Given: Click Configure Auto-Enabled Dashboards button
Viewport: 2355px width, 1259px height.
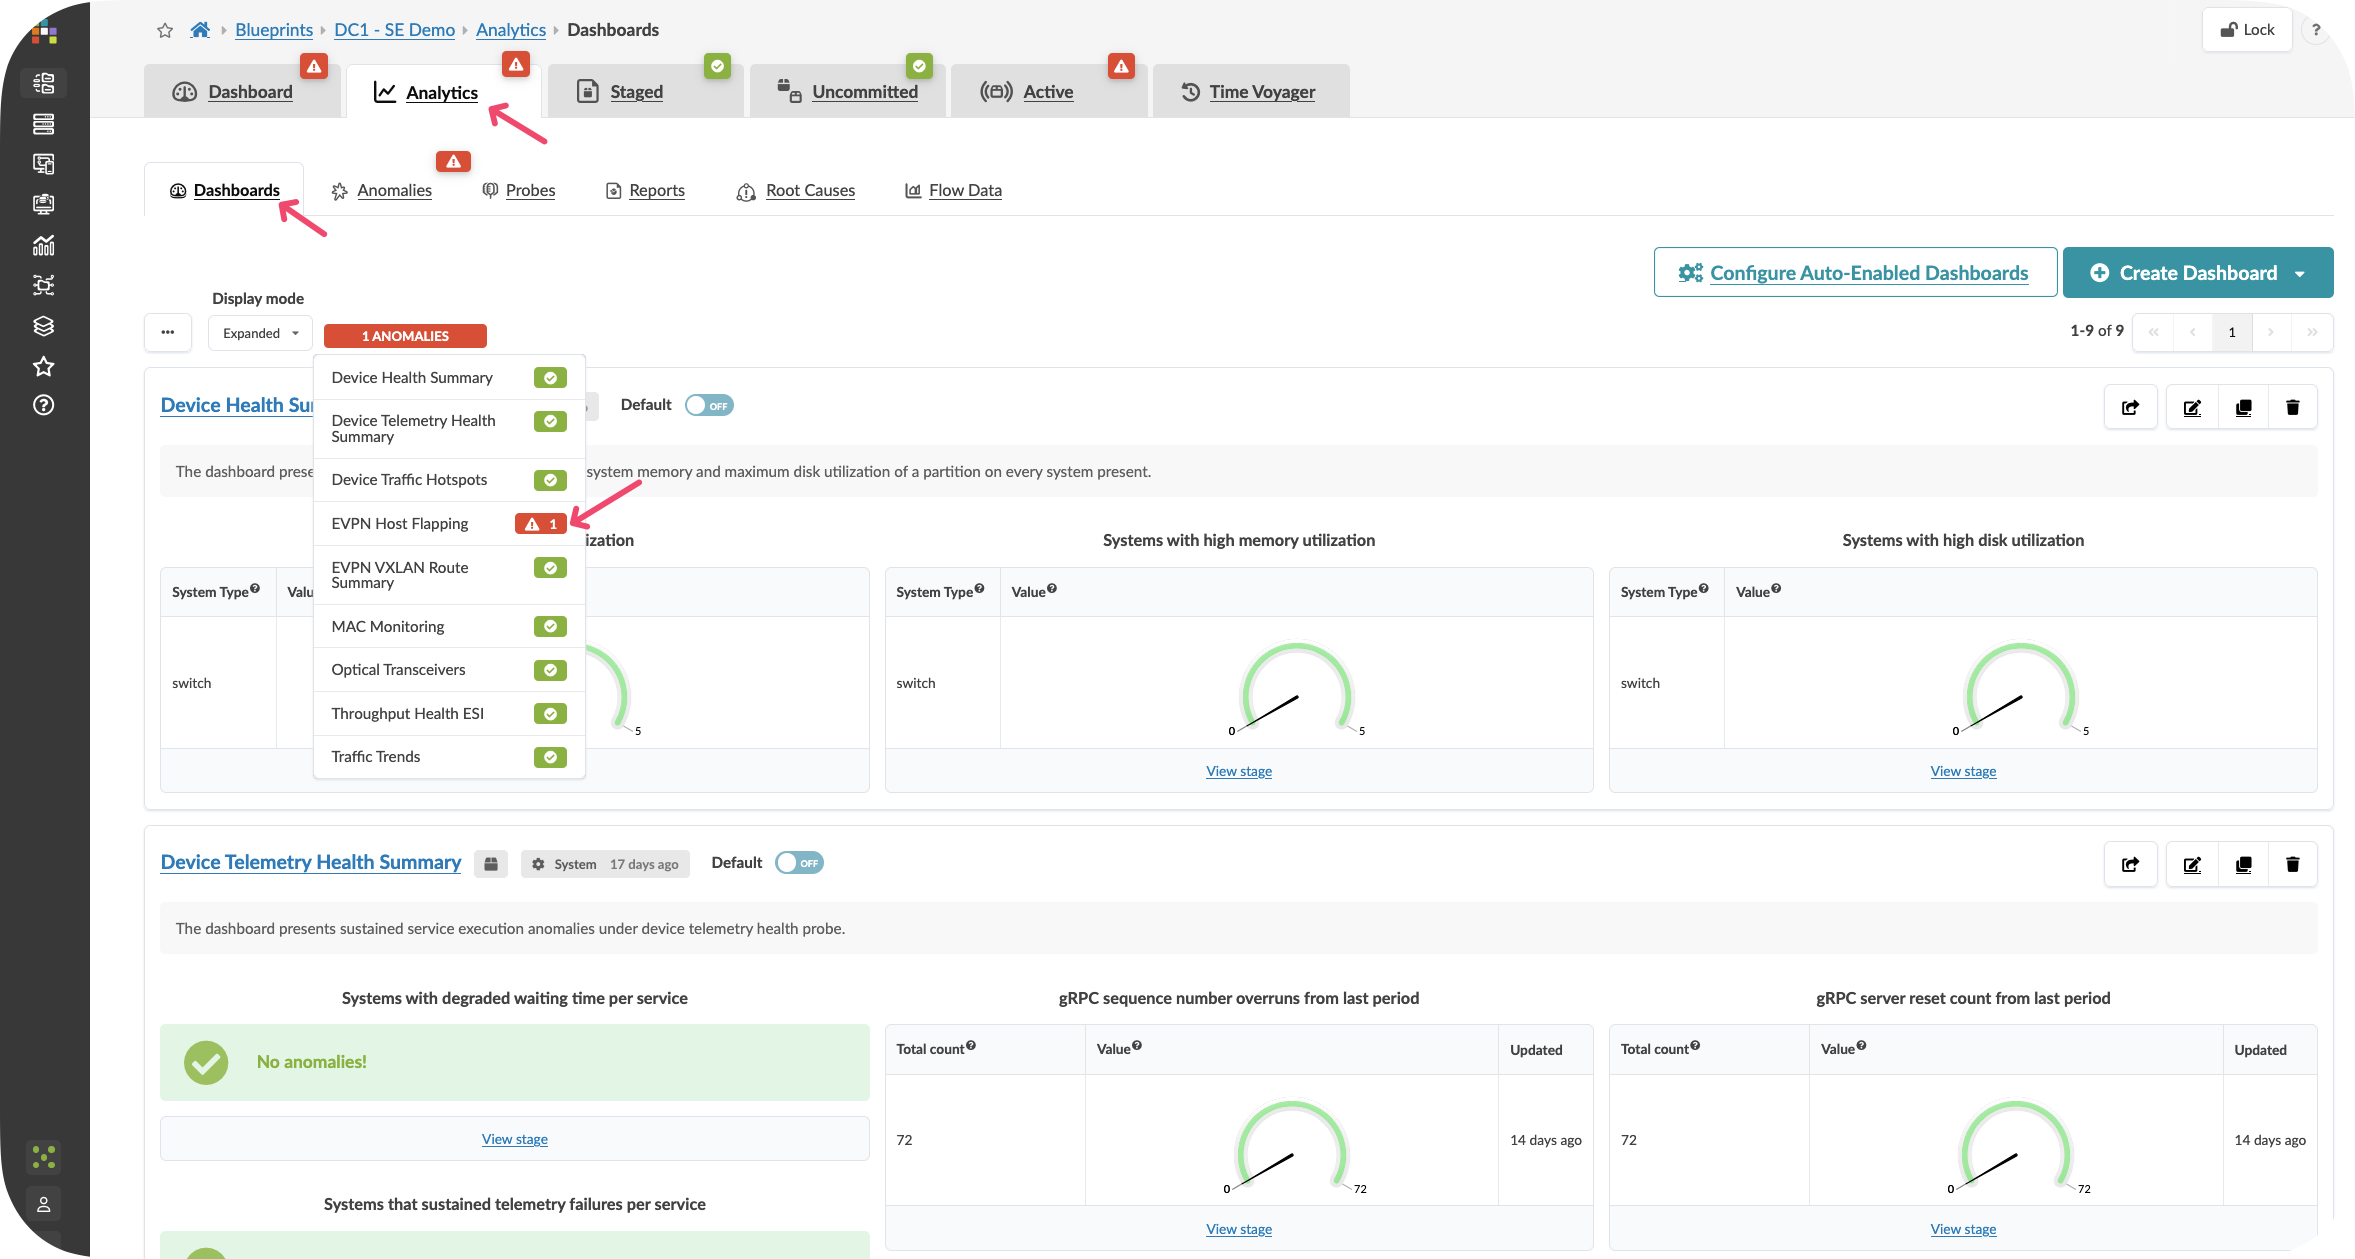Looking at the screenshot, I should tap(1855, 273).
